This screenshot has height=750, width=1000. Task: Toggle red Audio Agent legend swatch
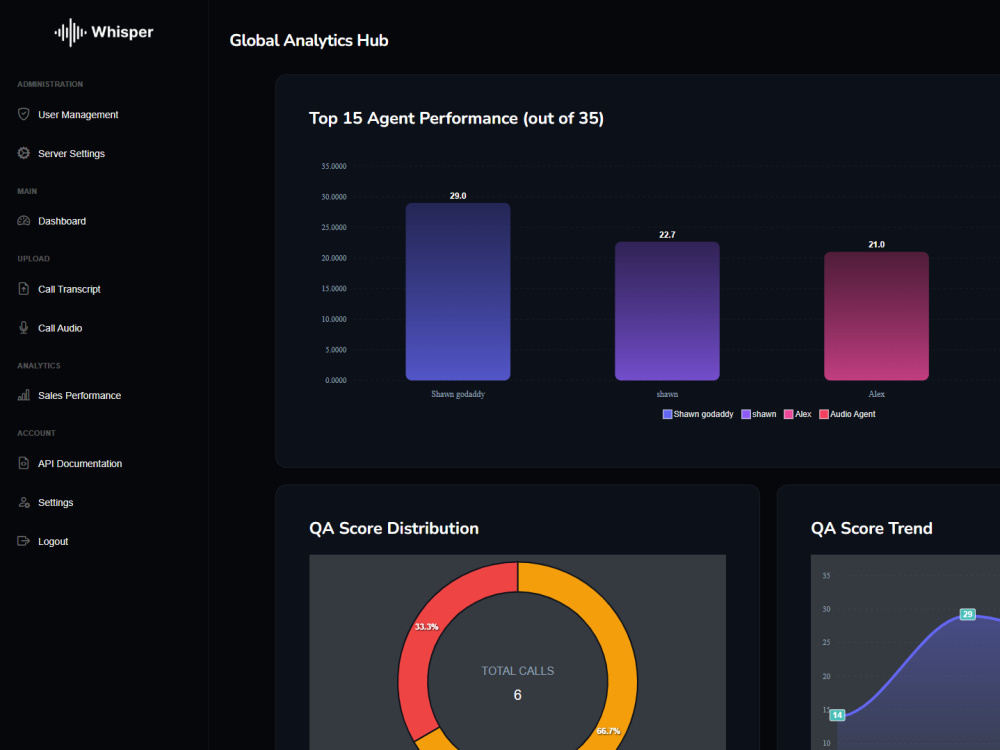tap(823, 415)
